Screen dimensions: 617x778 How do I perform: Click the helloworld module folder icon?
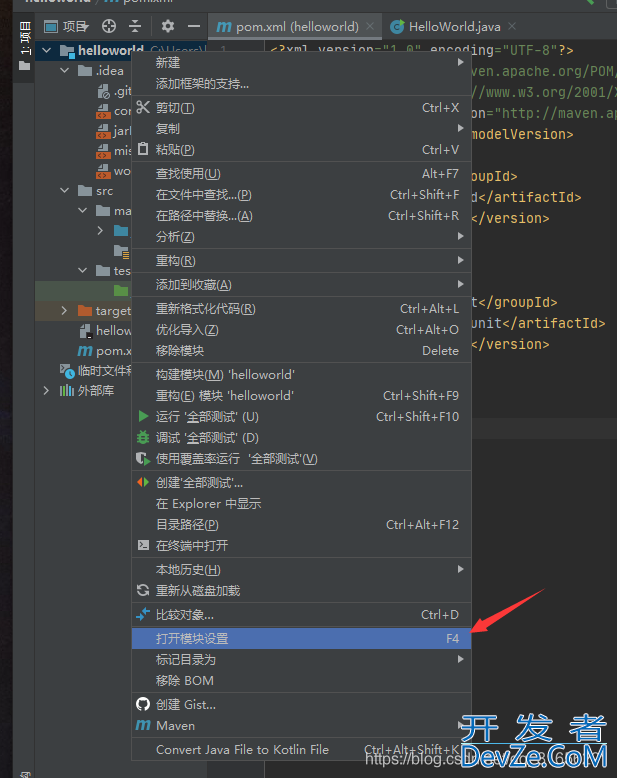(67, 51)
